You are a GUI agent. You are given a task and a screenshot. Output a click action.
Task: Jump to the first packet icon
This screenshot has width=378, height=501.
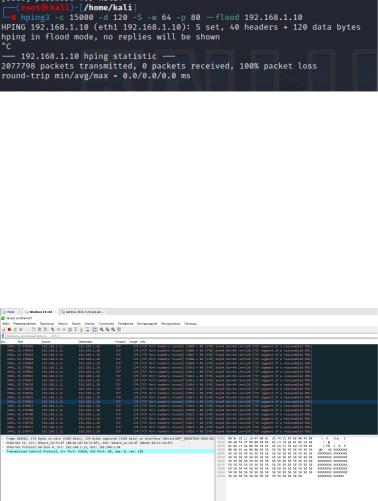pos(75,329)
